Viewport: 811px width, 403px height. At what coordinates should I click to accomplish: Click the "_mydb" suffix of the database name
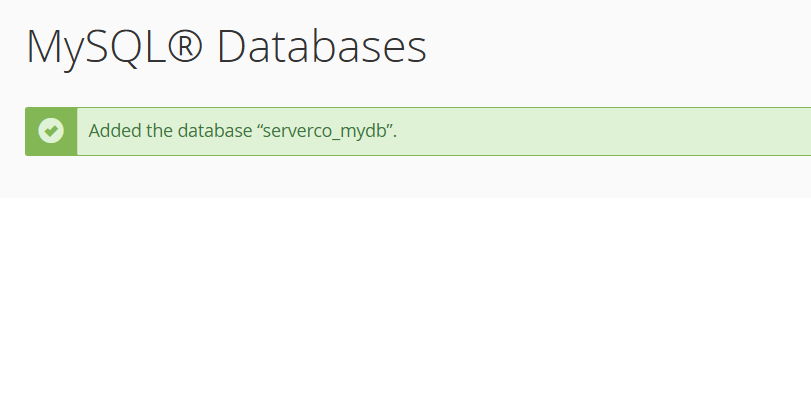coord(365,132)
